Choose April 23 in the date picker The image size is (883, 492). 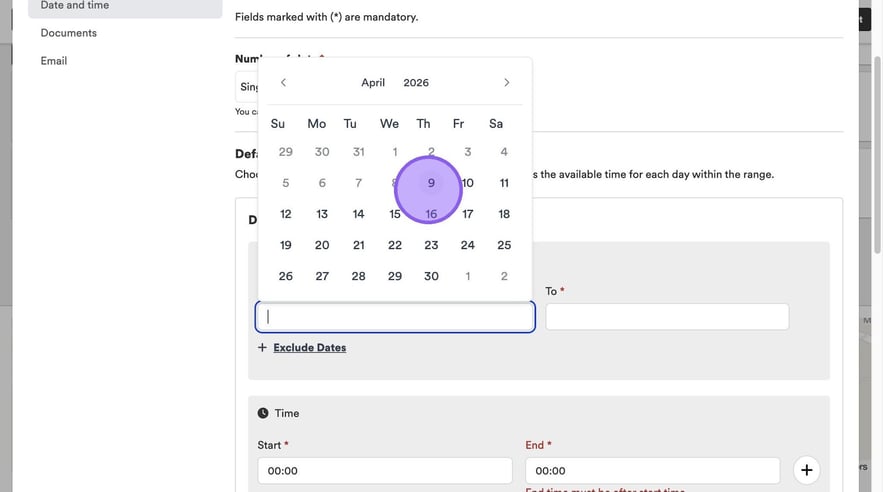pyautogui.click(x=431, y=245)
